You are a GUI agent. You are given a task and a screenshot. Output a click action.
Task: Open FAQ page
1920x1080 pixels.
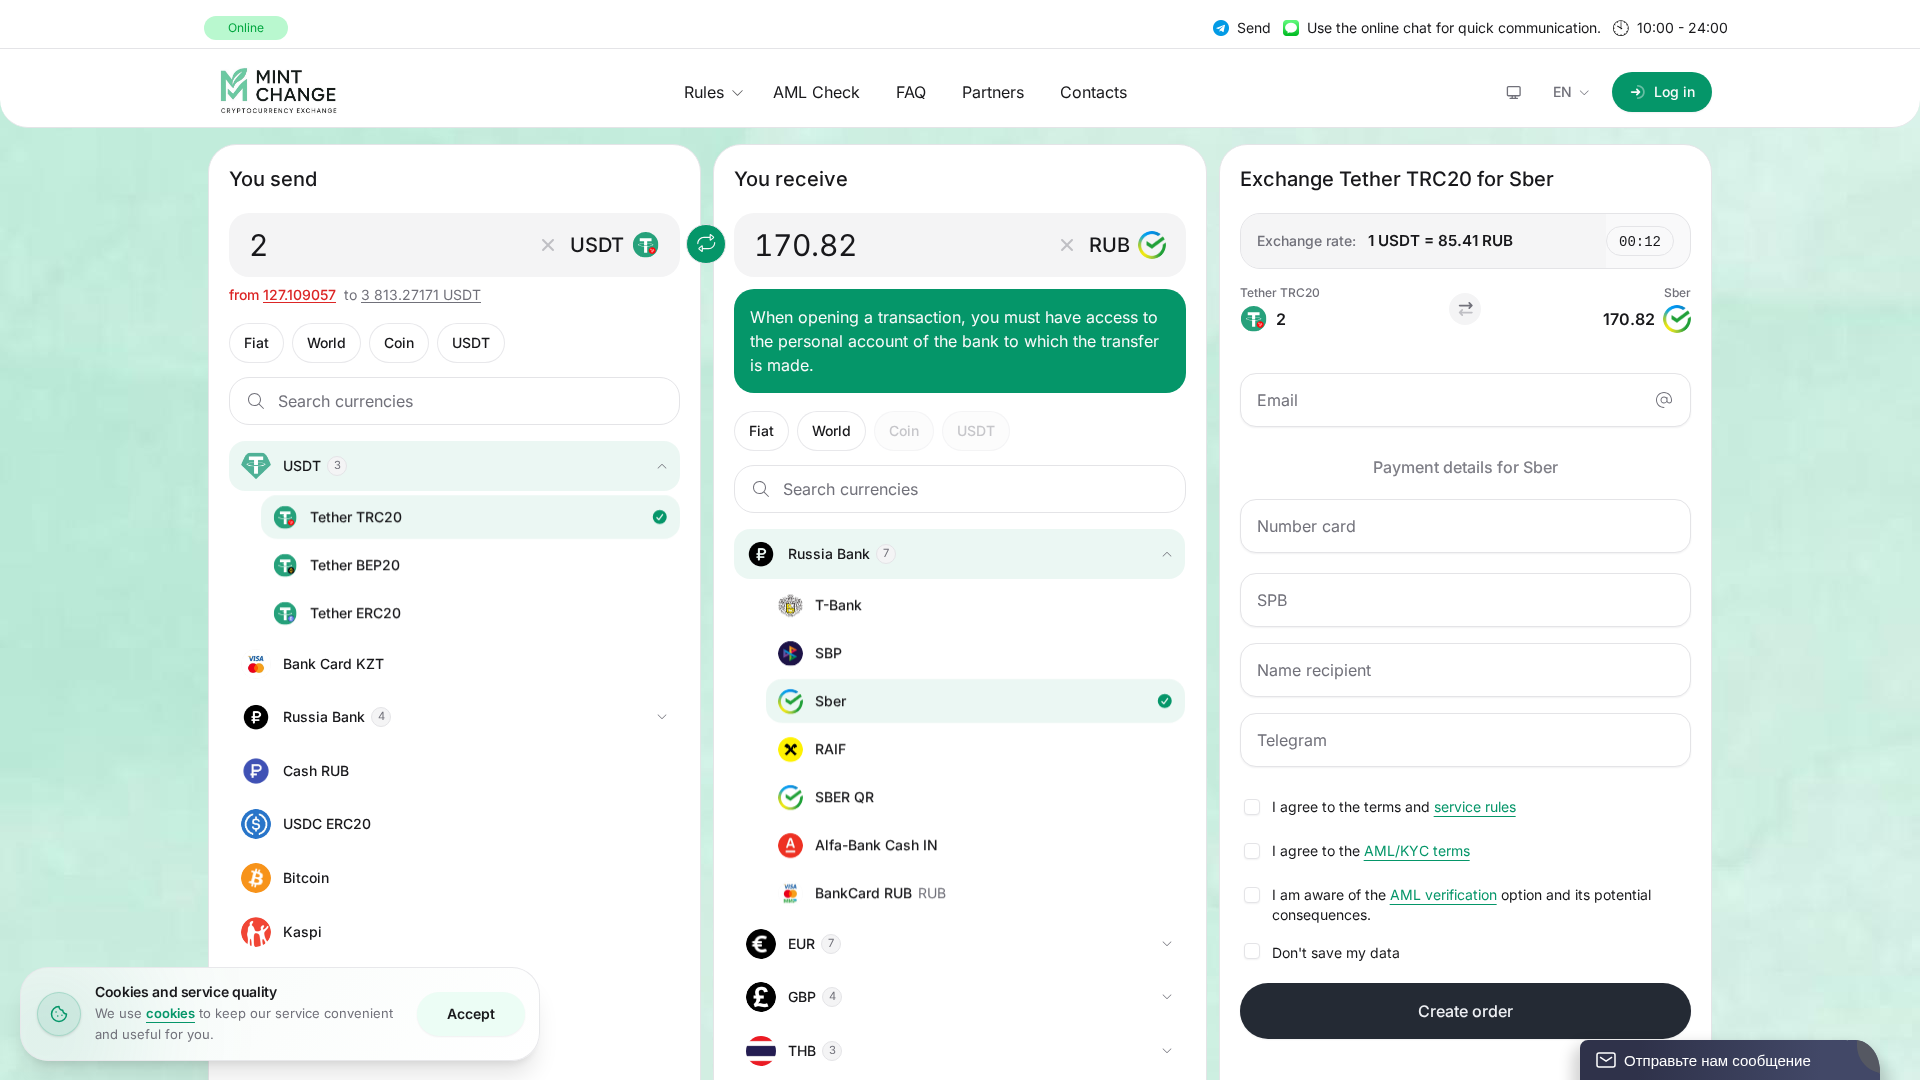click(911, 92)
